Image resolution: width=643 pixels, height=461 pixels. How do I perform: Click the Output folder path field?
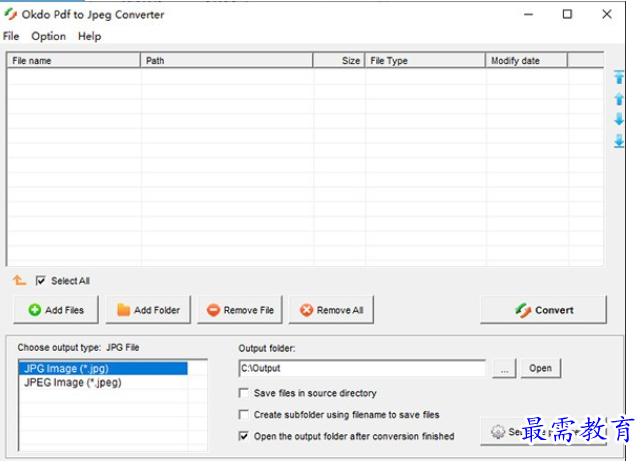tap(362, 368)
